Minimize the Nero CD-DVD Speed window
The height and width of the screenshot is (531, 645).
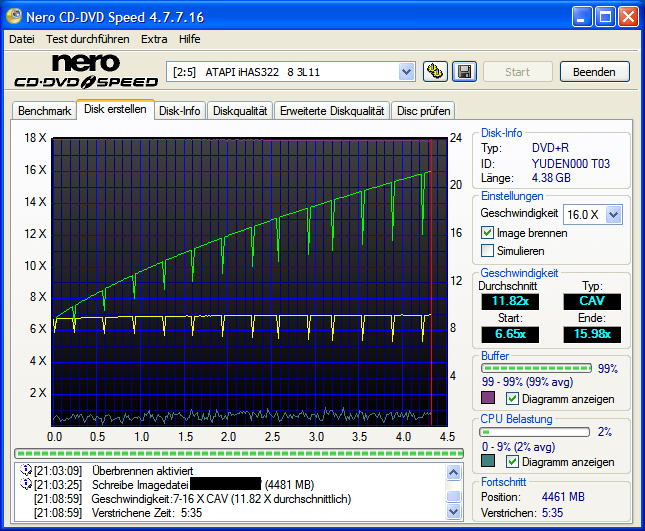click(x=583, y=17)
